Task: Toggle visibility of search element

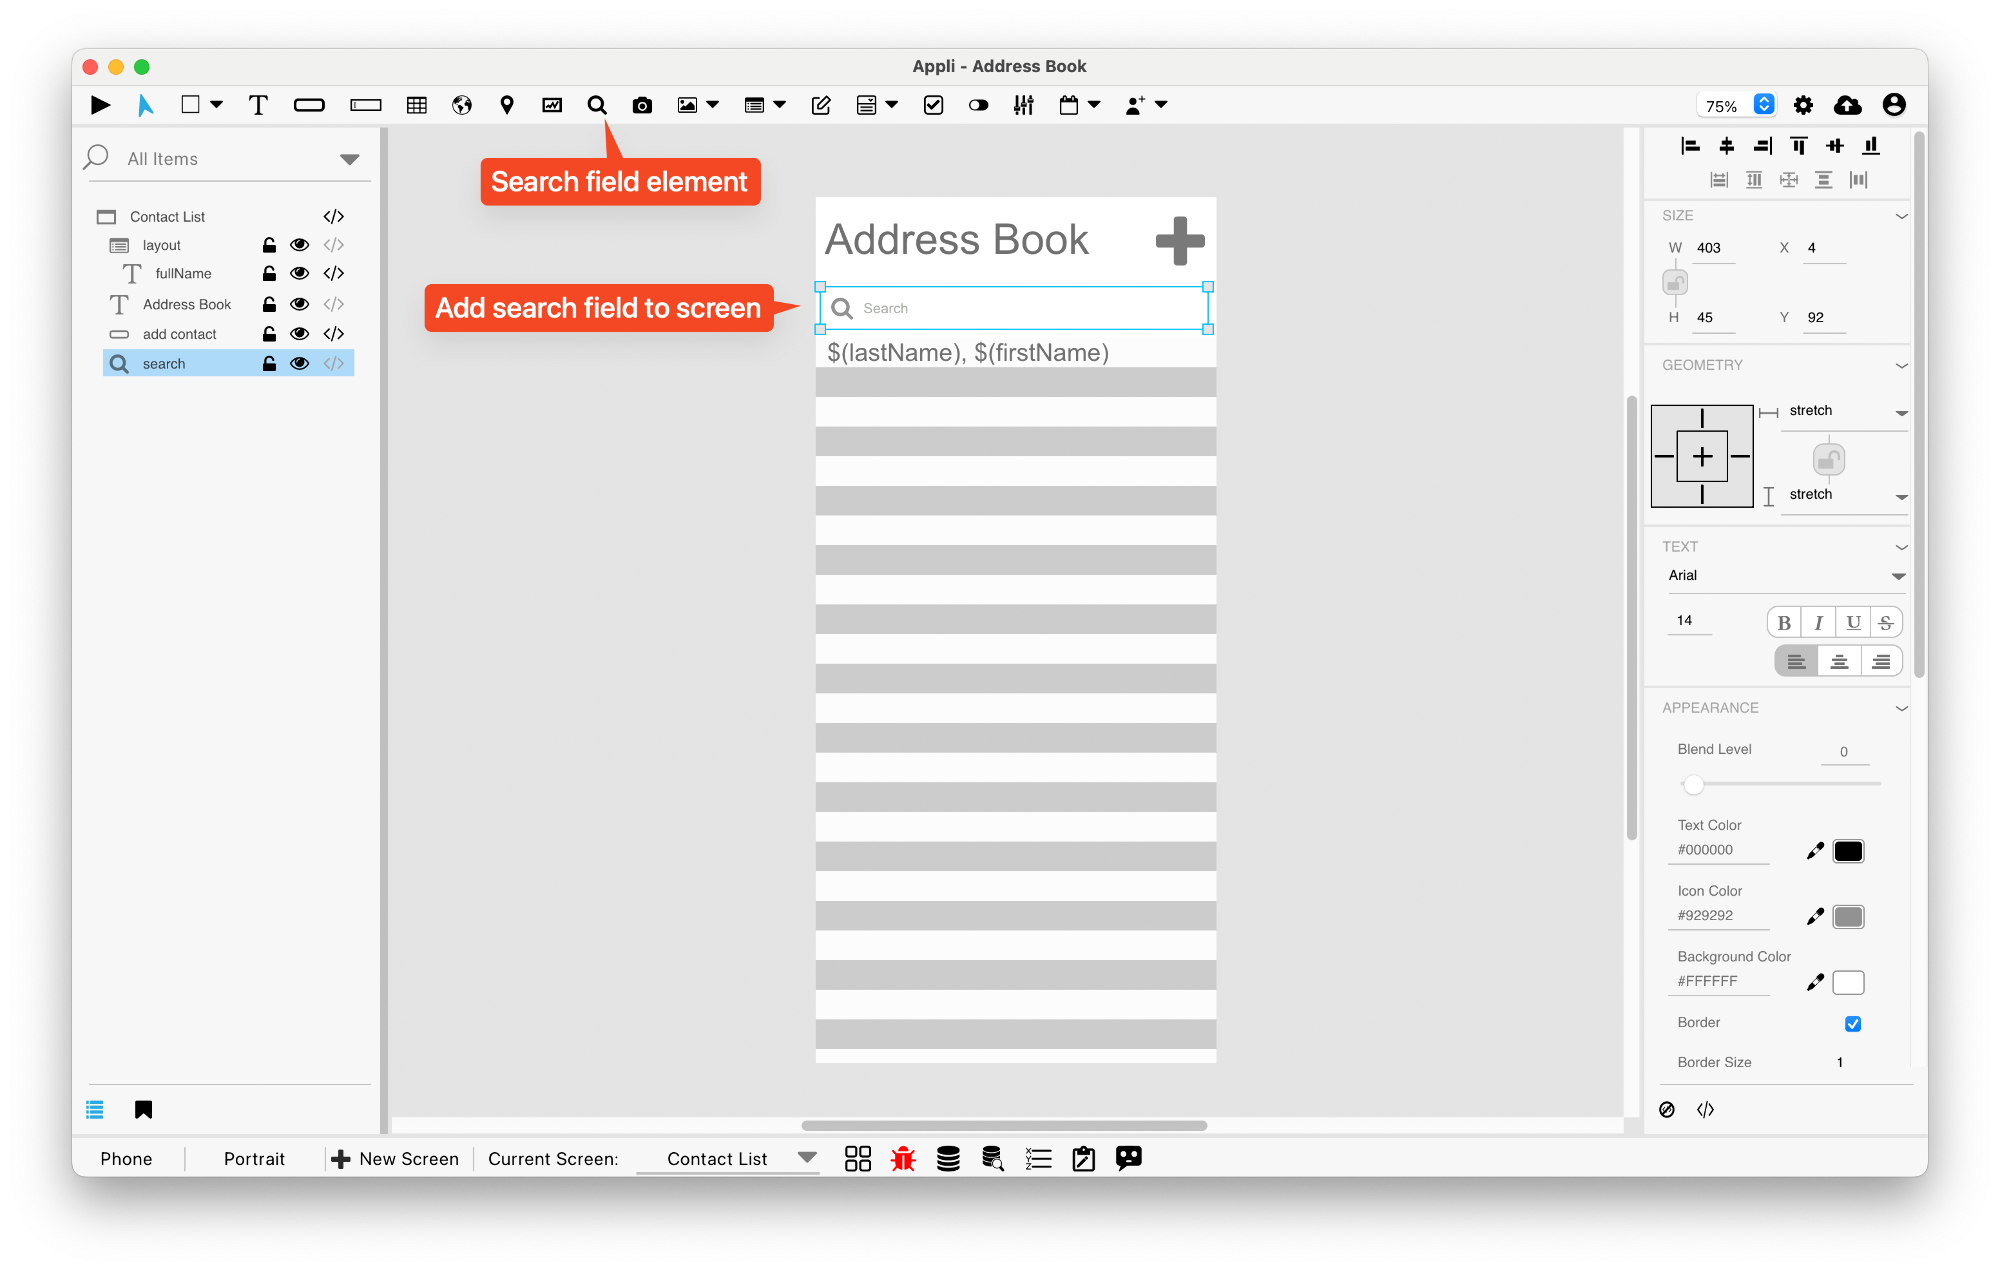Action: (x=299, y=363)
